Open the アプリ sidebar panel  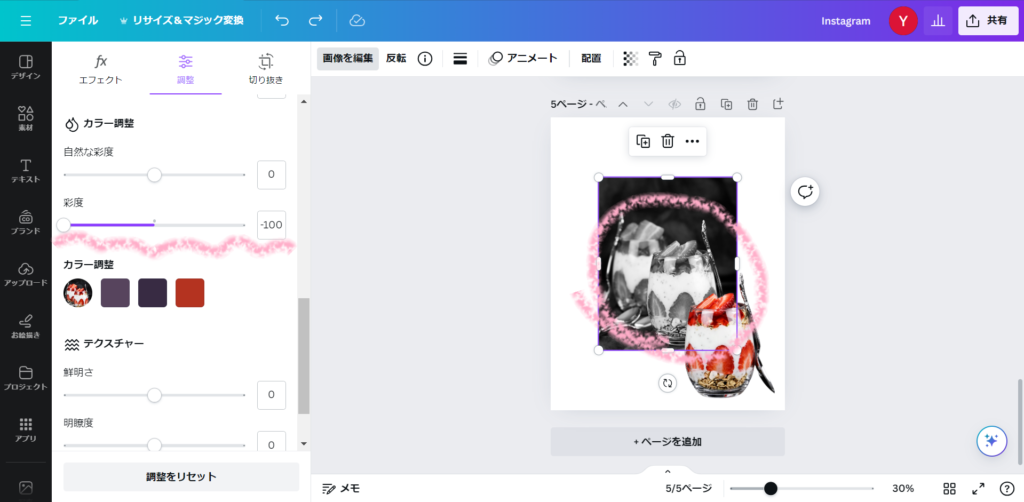pos(25,430)
